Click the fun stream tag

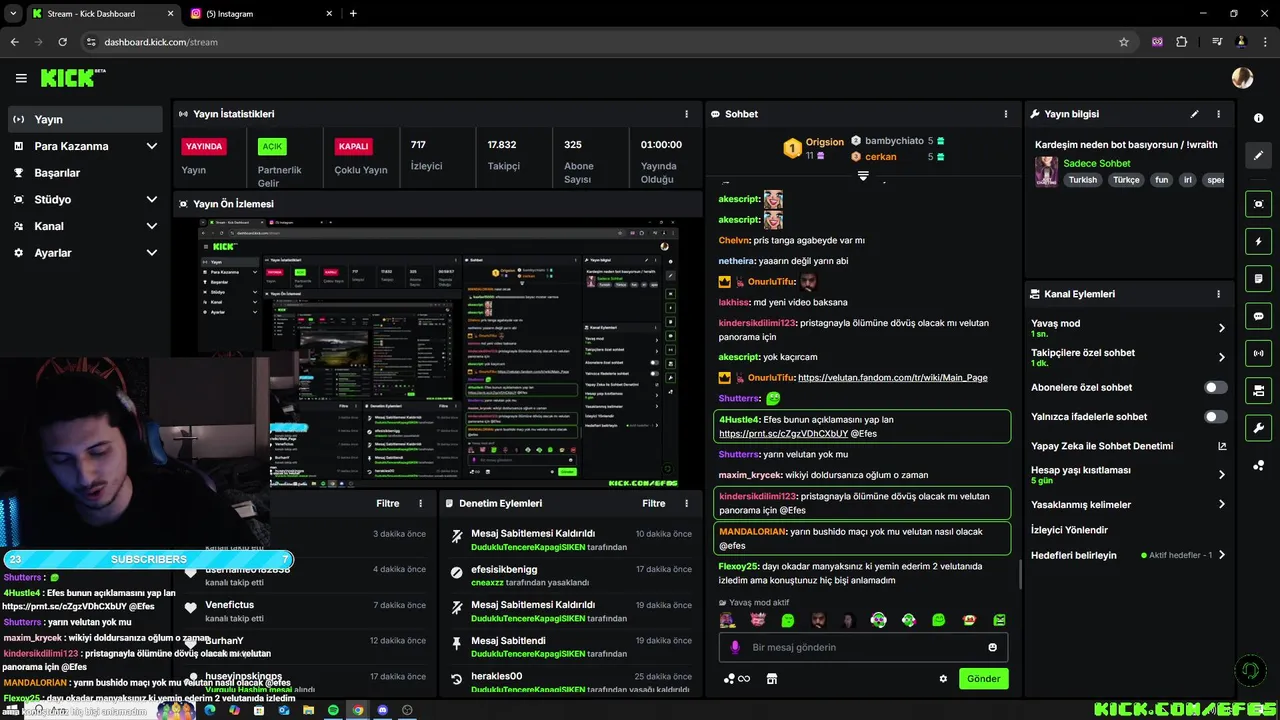(x=1161, y=180)
